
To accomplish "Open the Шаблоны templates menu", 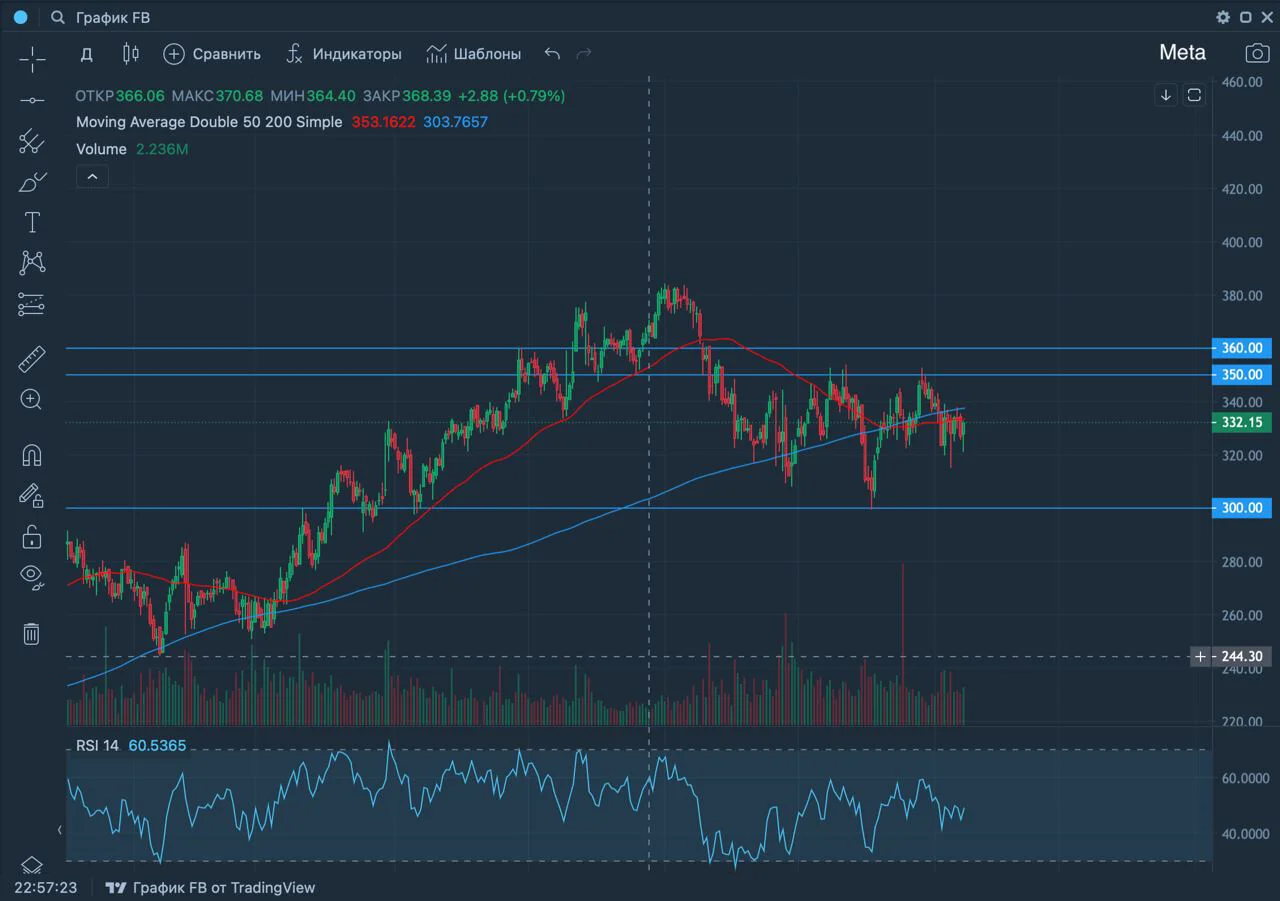I will [473, 54].
